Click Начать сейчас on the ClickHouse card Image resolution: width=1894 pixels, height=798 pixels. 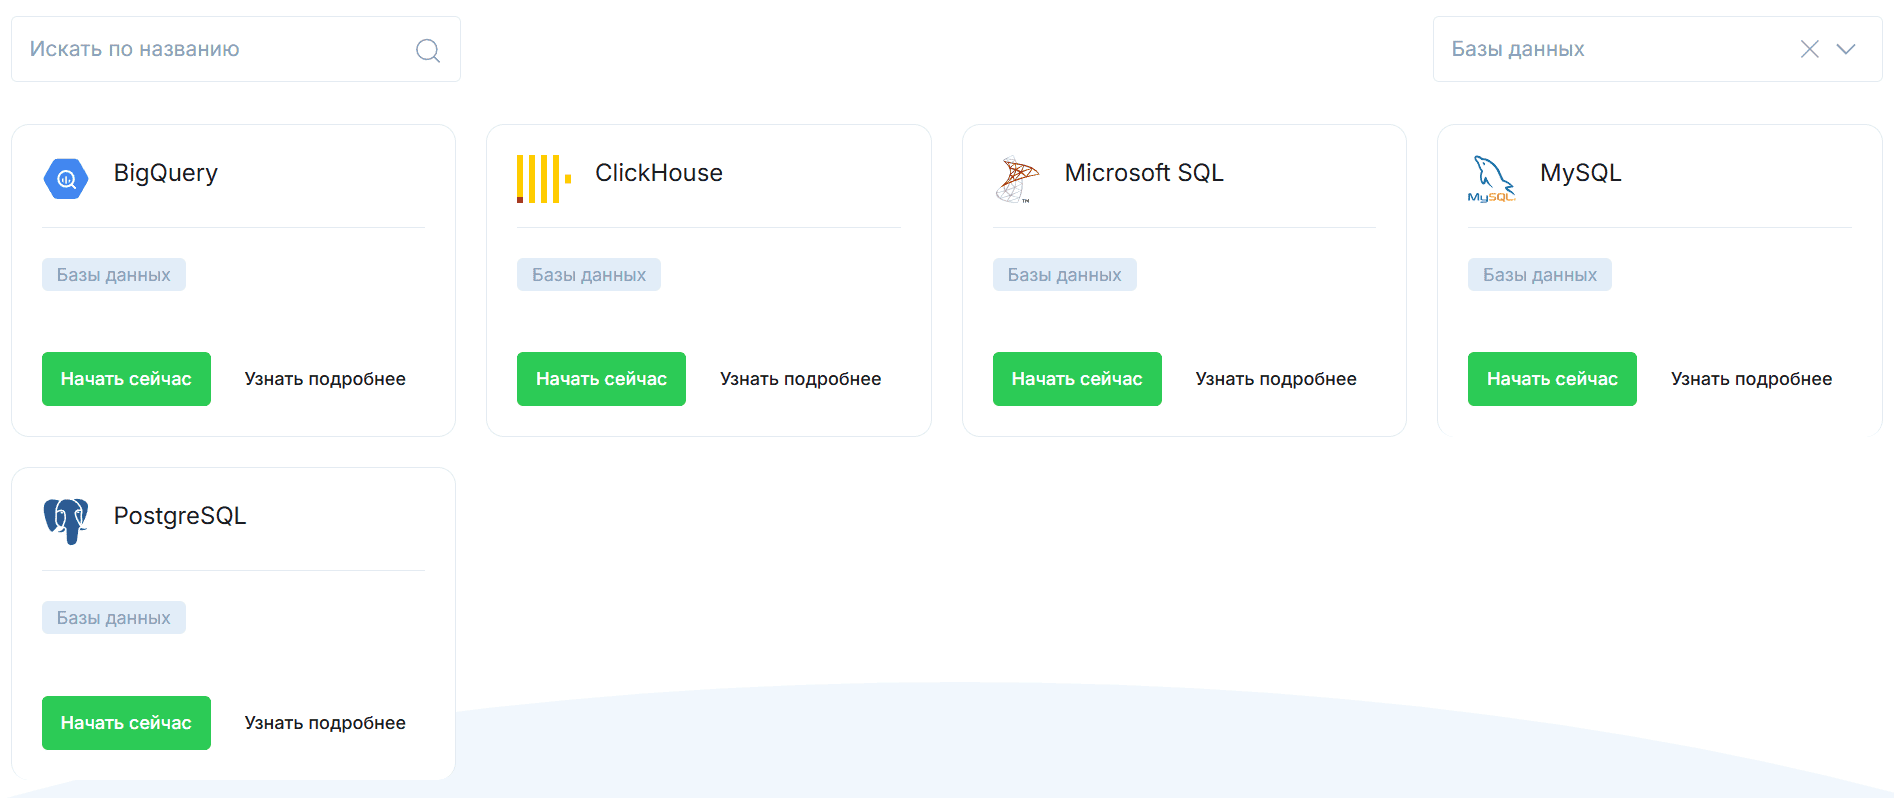601,379
